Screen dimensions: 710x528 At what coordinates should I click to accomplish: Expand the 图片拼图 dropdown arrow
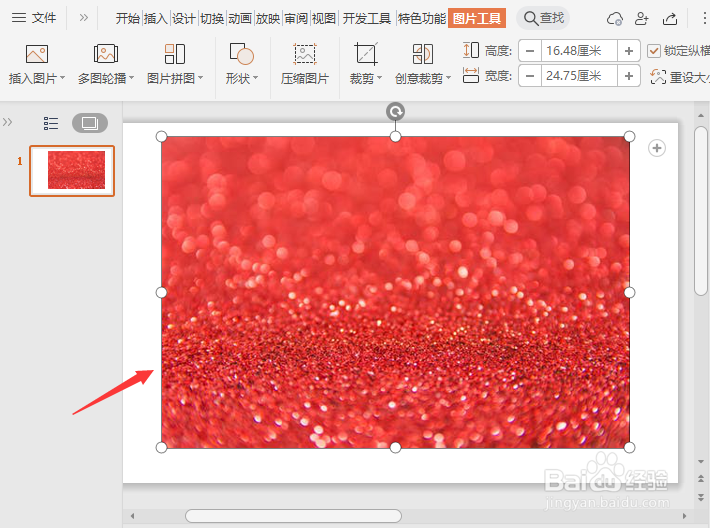201,78
